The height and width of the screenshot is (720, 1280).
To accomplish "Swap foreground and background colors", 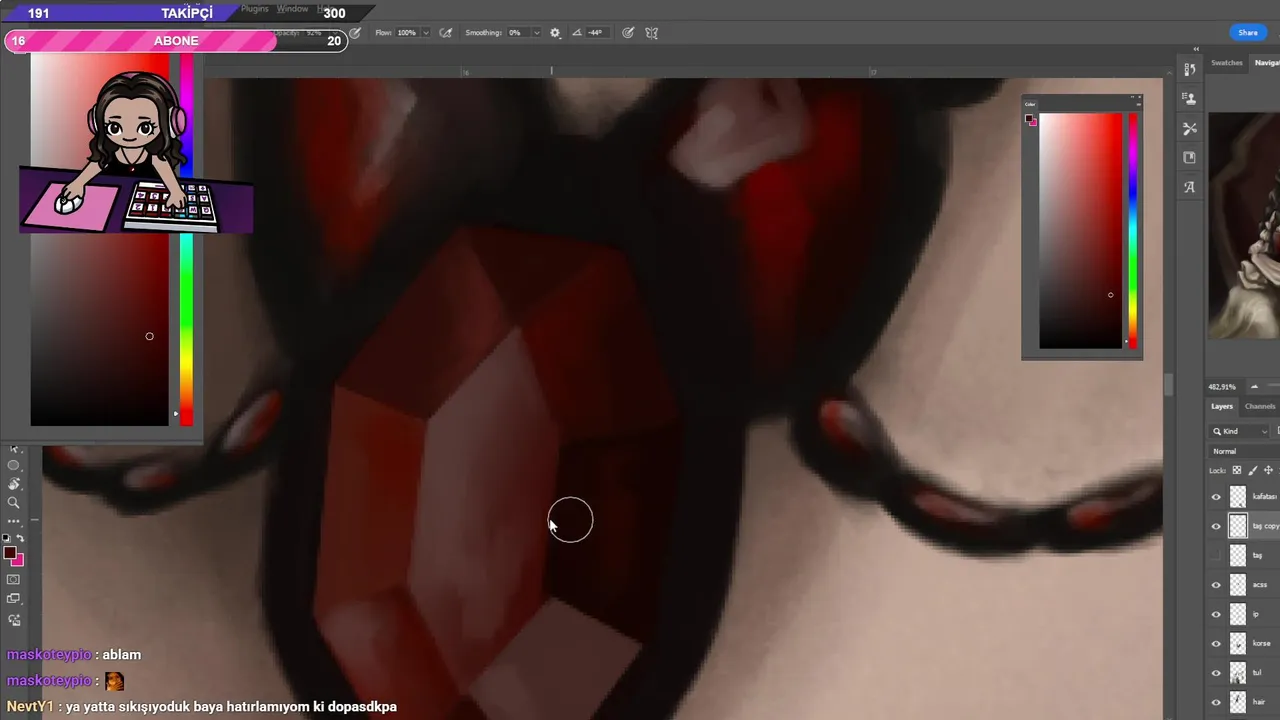I will tap(20, 538).
